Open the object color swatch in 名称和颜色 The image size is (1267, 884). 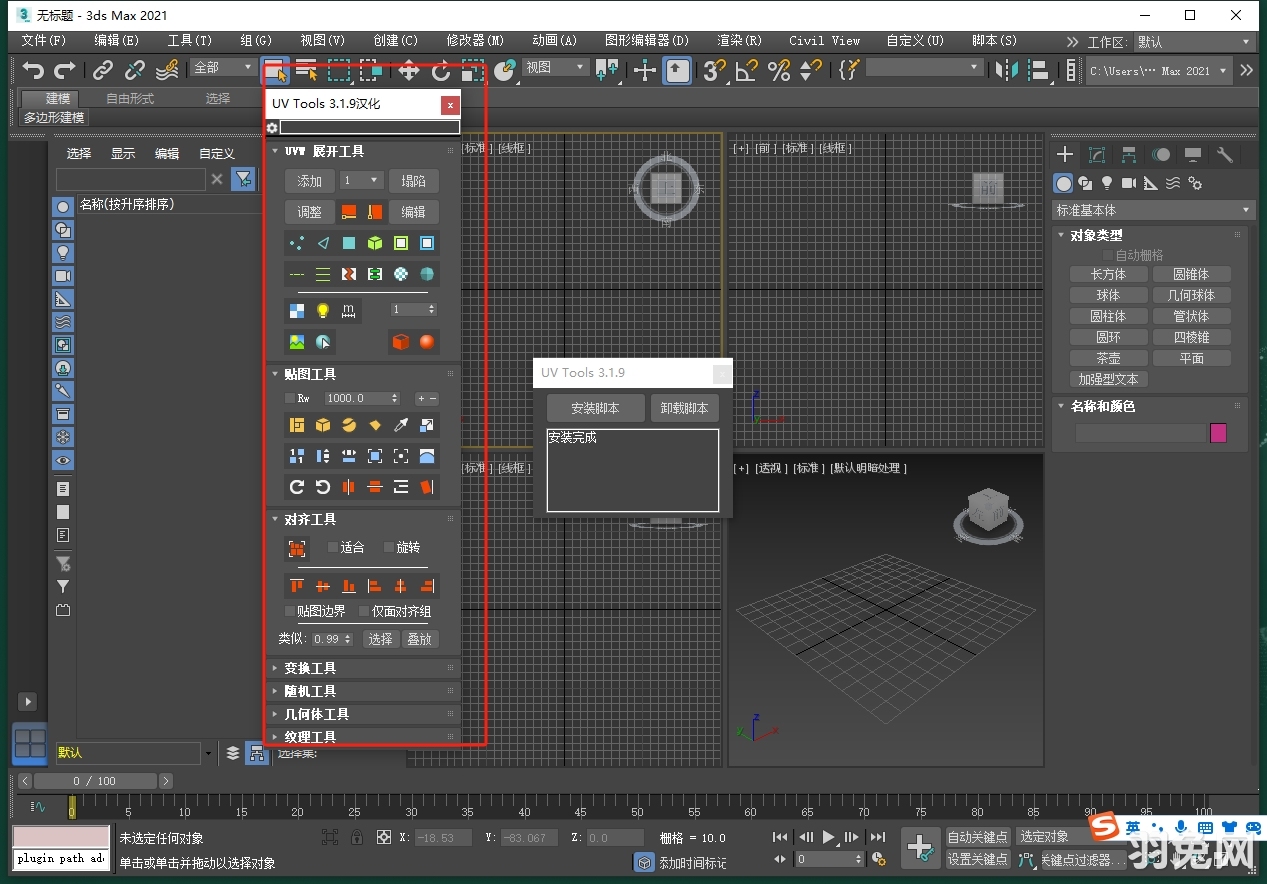pyautogui.click(x=1218, y=432)
